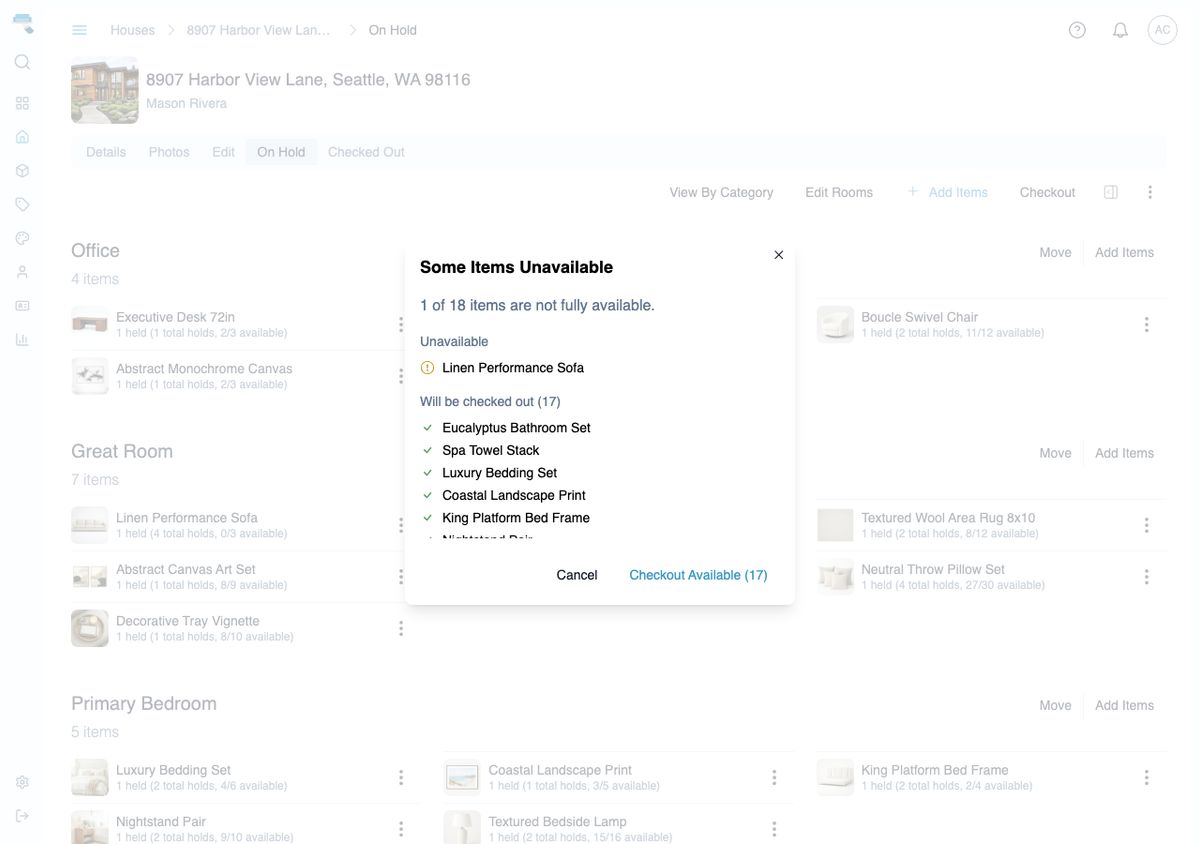
Task: Open options menu for Boucle Swivel Chair
Action: [x=1146, y=324]
